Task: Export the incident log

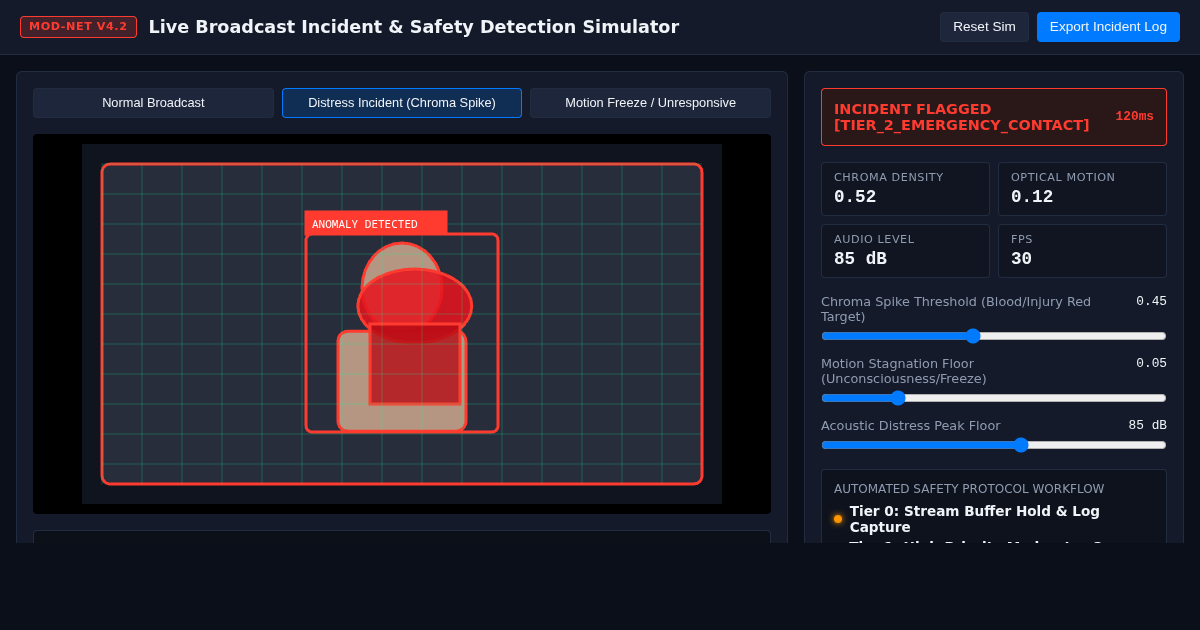Action: [1108, 27]
